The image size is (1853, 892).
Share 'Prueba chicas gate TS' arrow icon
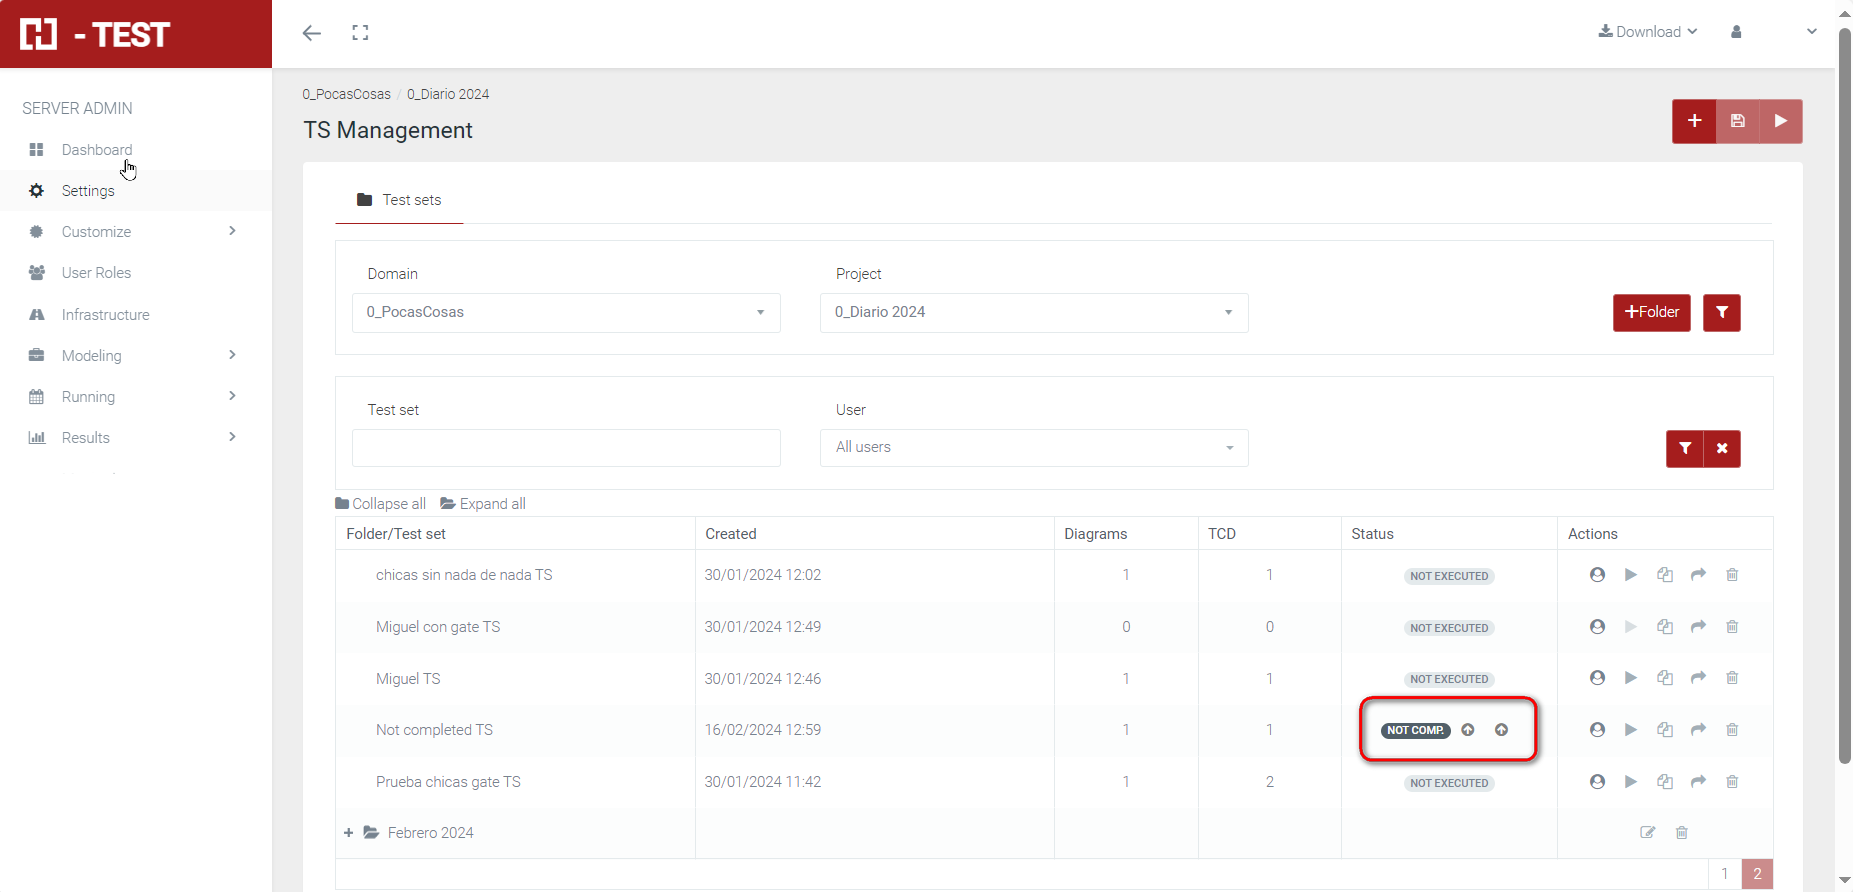pos(1698,782)
